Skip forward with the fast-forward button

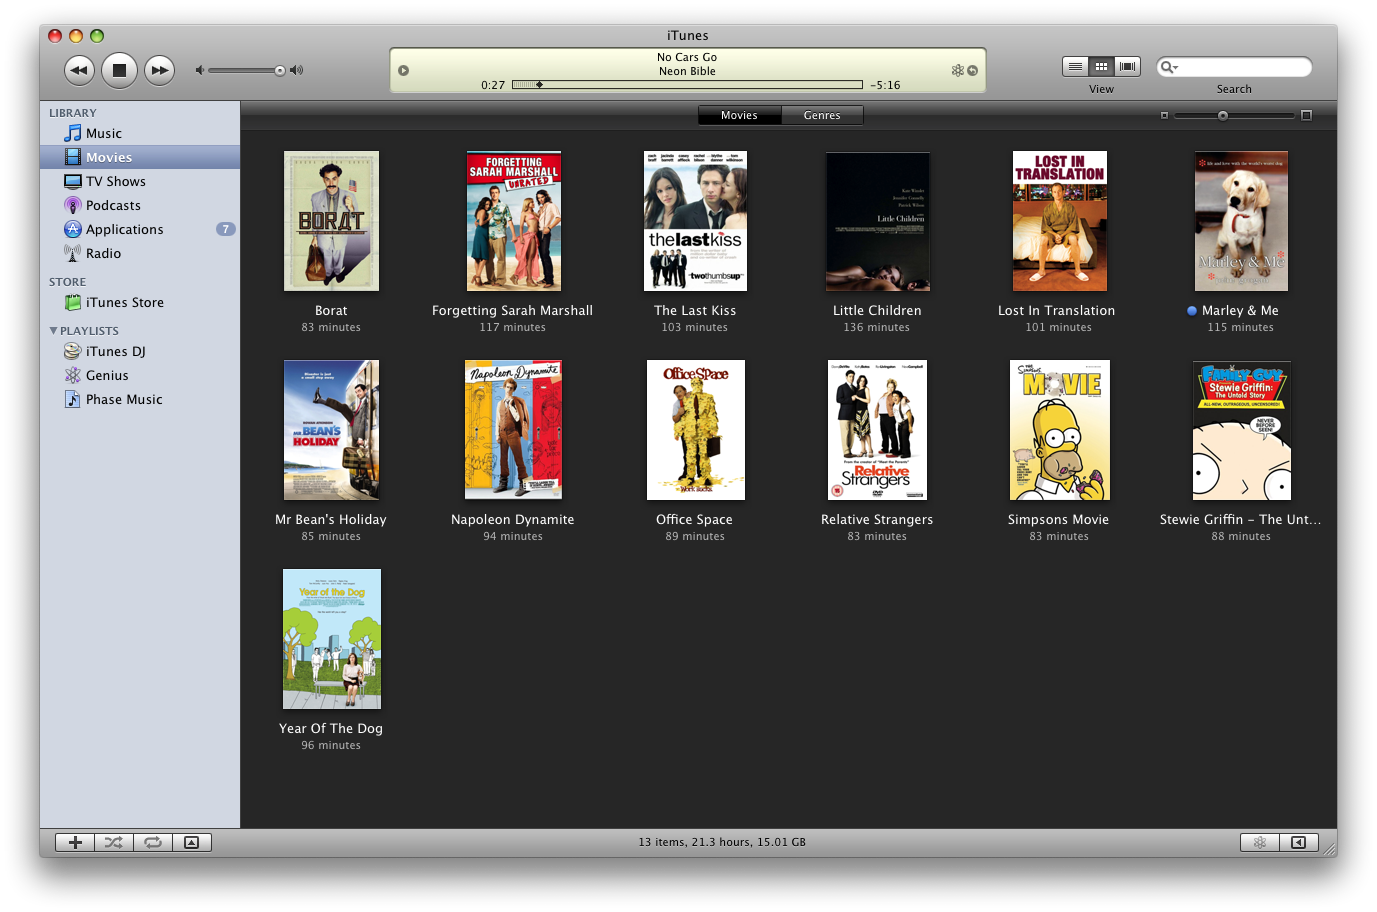click(159, 70)
